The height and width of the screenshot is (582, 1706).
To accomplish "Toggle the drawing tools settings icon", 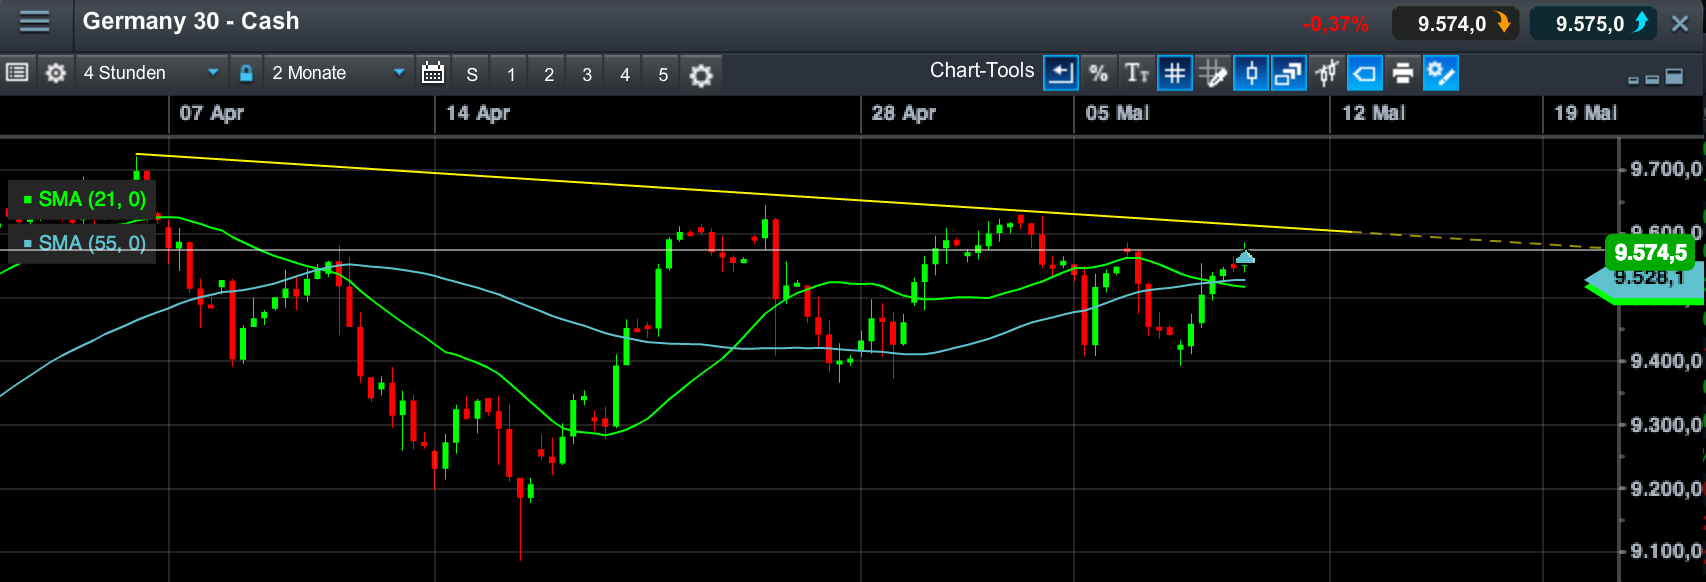I will [1441, 73].
